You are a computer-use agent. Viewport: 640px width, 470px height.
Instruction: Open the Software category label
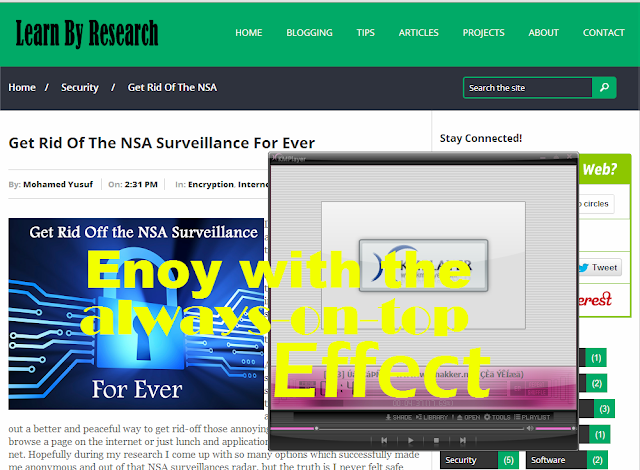[556, 460]
